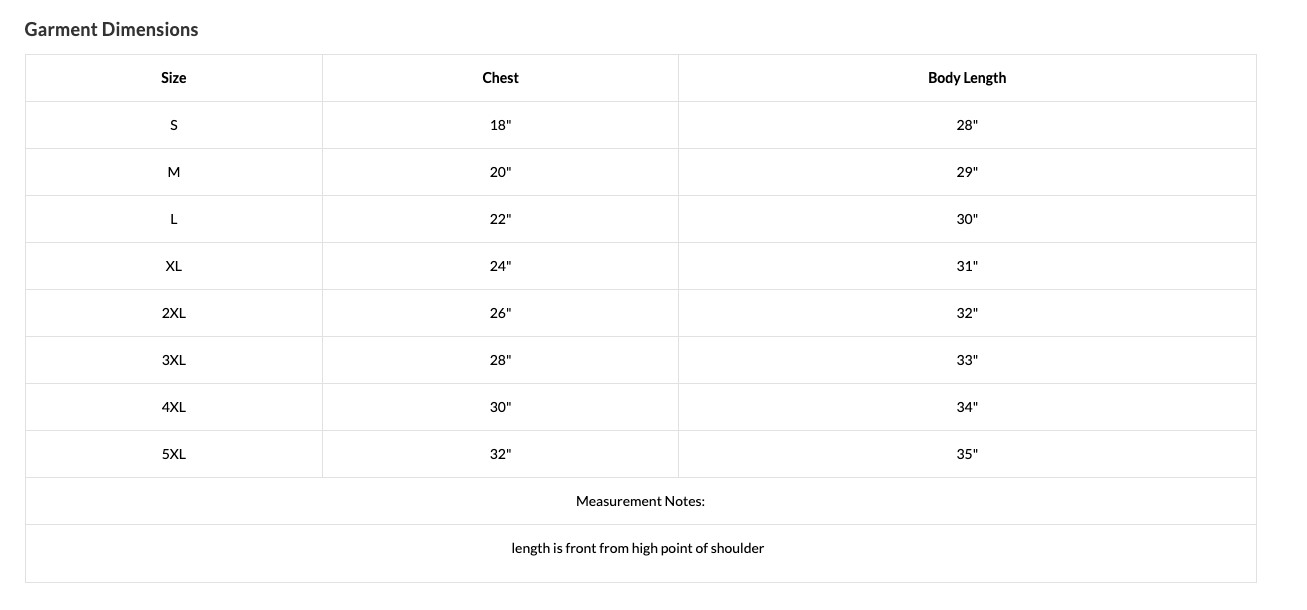Screen dimensions: 1307x610
Task: Click the S size row label
Action: (x=174, y=125)
